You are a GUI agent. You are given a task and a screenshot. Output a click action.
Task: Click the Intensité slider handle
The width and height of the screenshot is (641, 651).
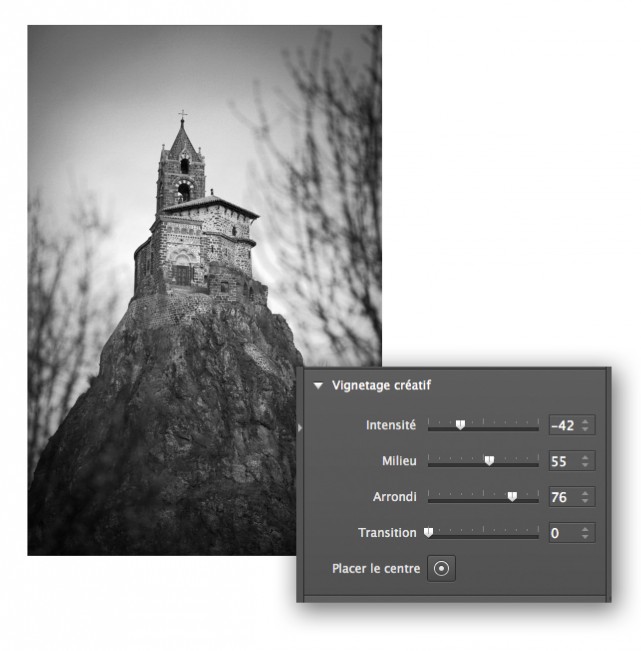pyautogui.click(x=460, y=425)
